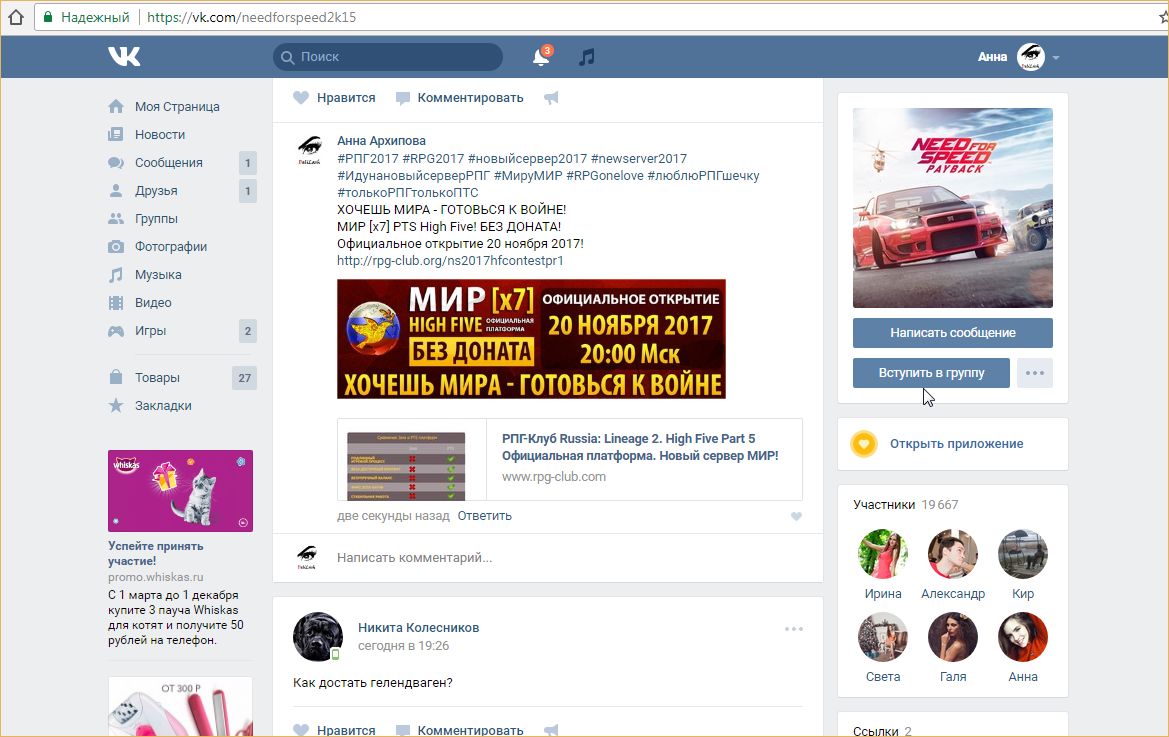Image resolution: width=1169 pixels, height=737 pixels.
Task: Open the РПГ-Клуб Russia link preview title
Action: point(640,447)
